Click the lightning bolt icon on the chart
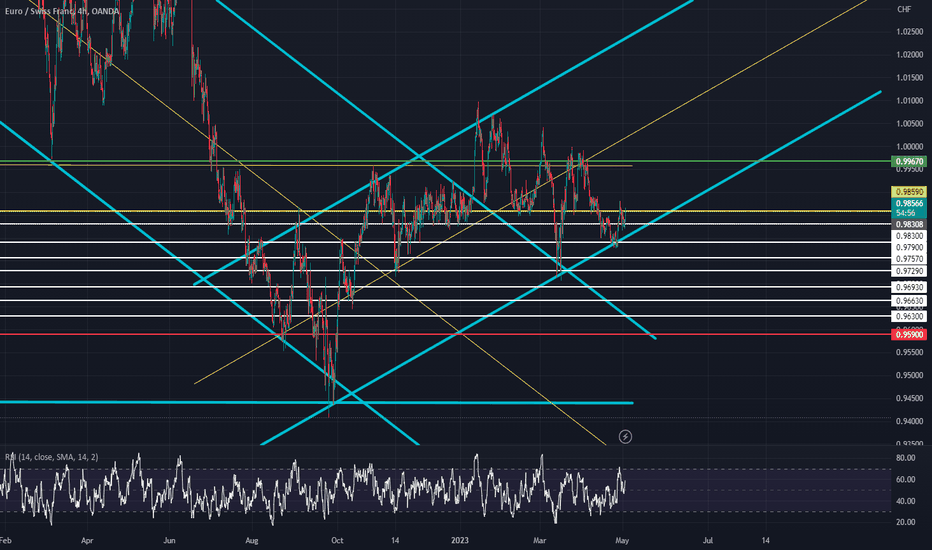The height and width of the screenshot is (550, 932). [x=625, y=437]
